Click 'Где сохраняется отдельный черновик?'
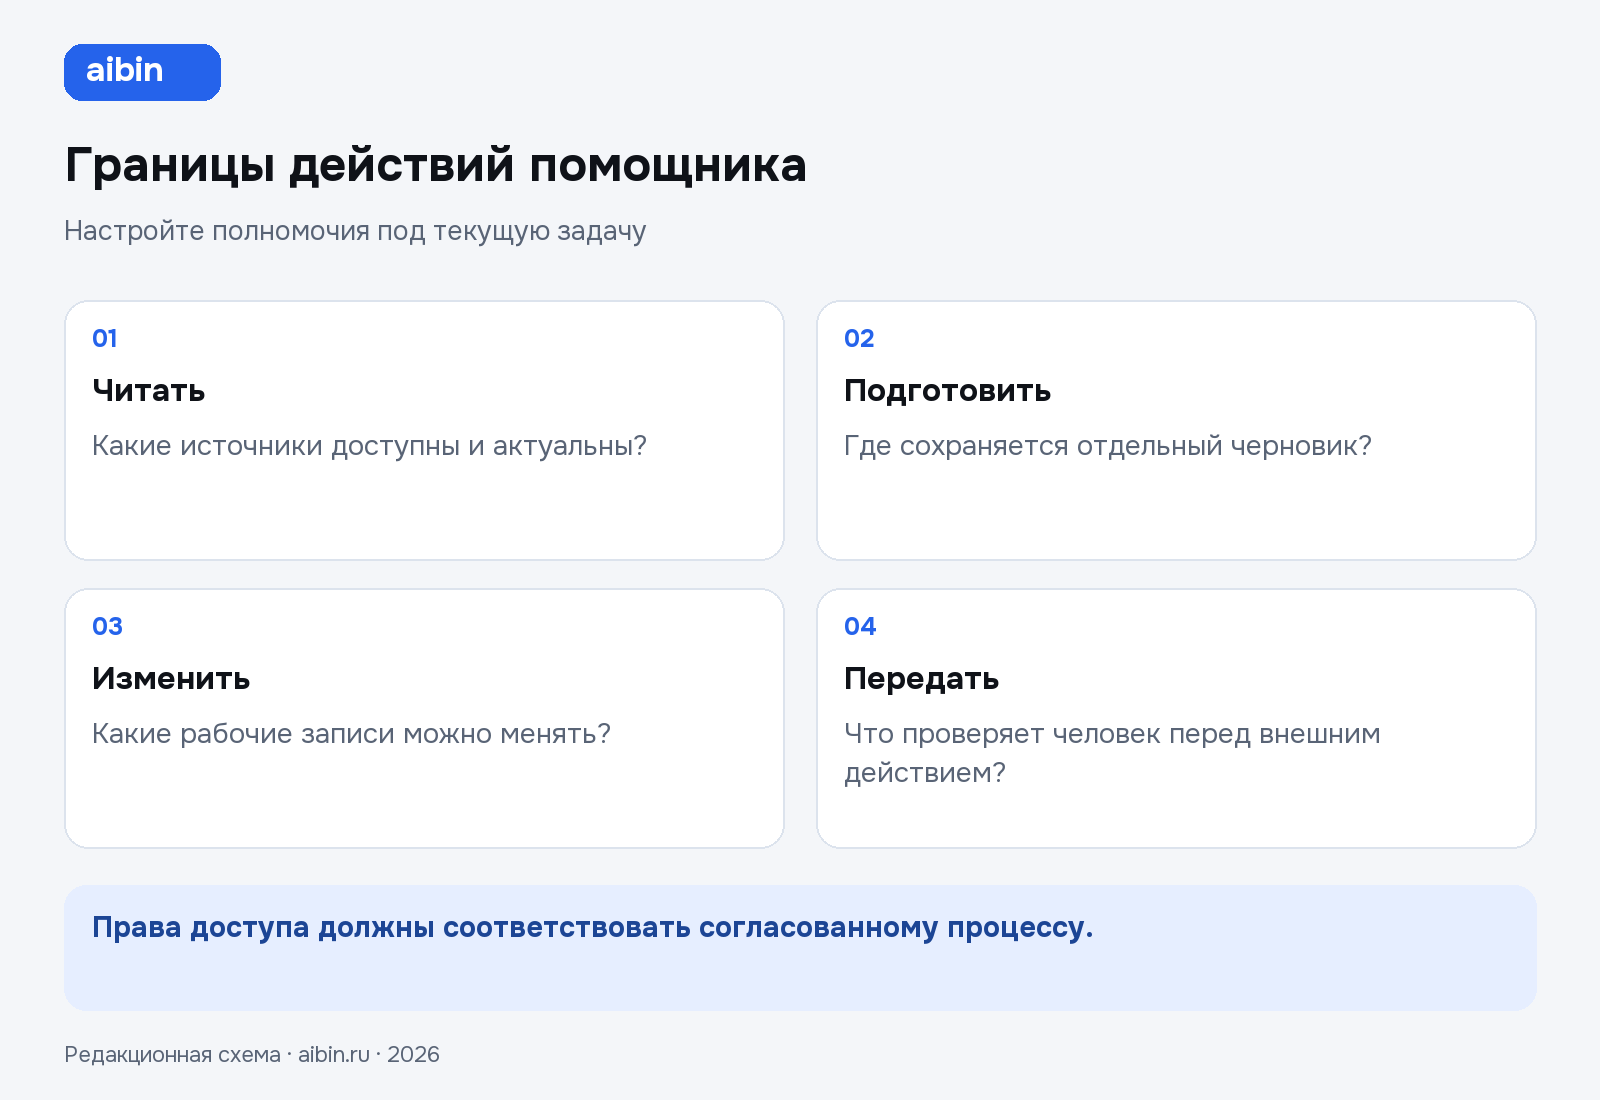 tap(1108, 446)
